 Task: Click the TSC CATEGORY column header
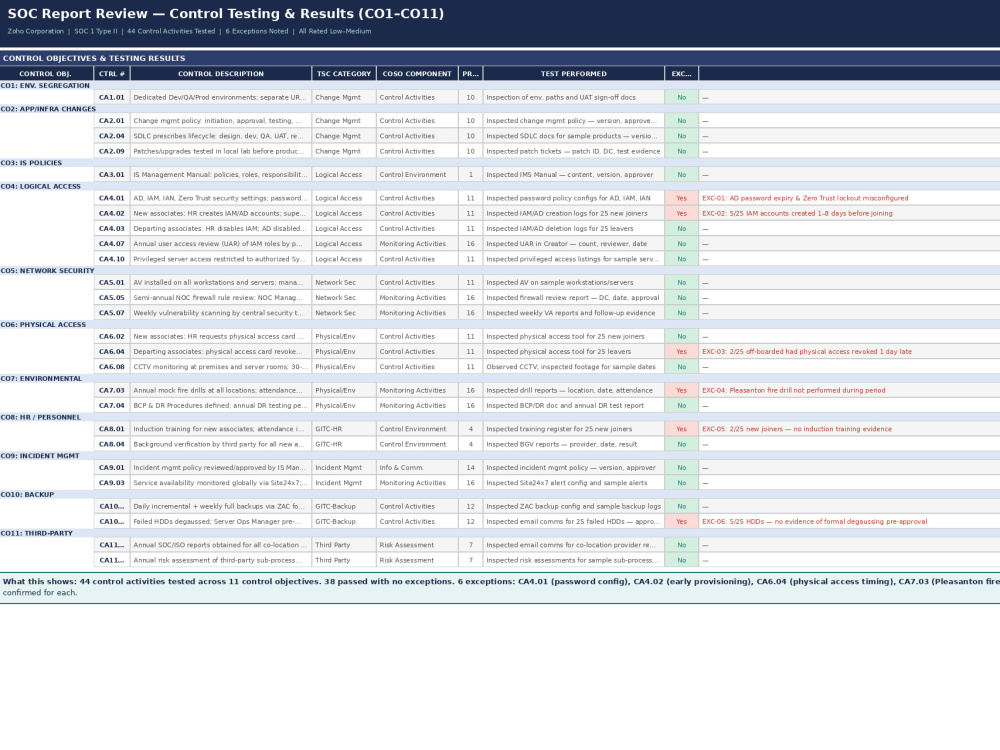344,73
